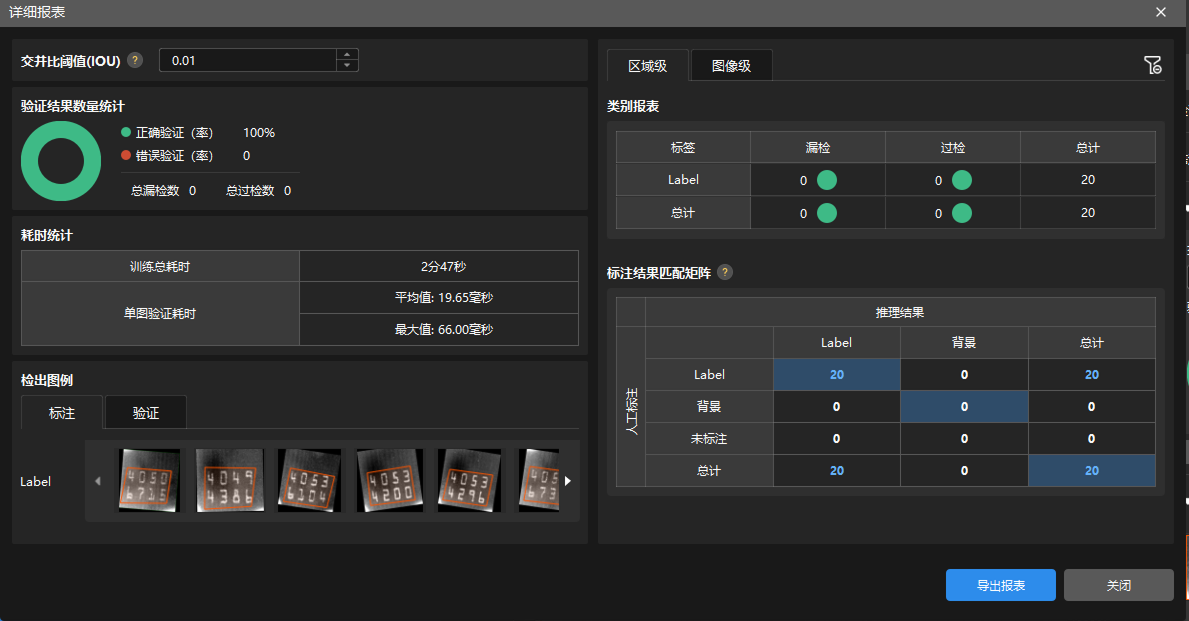
Task: Select the 验证 tab under 检出图例
Action: coord(146,412)
